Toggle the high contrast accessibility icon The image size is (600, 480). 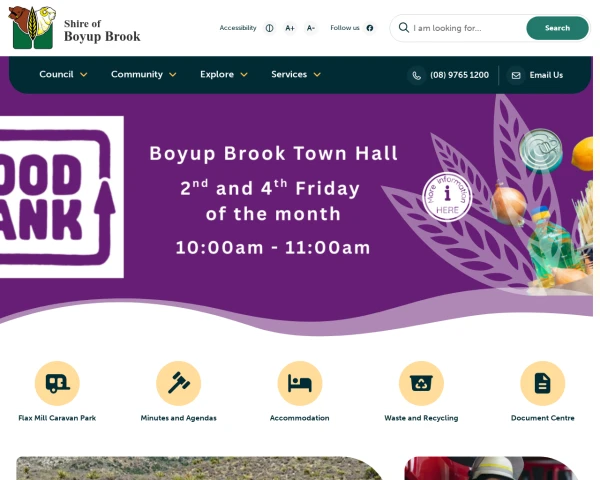(269, 28)
